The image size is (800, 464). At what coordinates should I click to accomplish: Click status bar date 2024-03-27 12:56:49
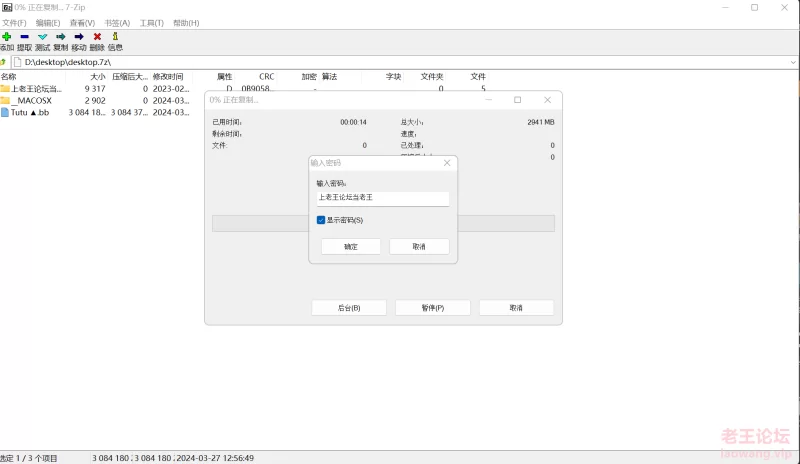(215, 458)
